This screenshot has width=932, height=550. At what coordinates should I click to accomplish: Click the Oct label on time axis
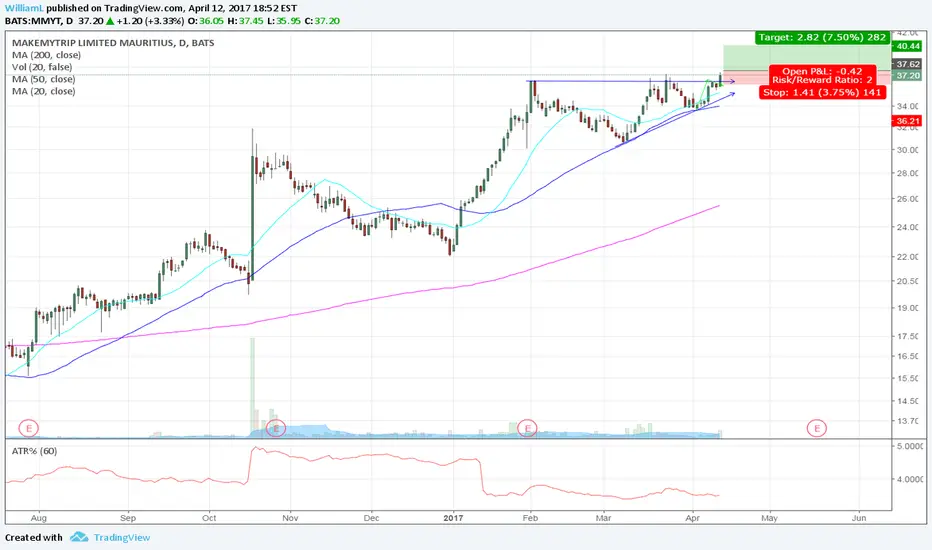[x=209, y=518]
